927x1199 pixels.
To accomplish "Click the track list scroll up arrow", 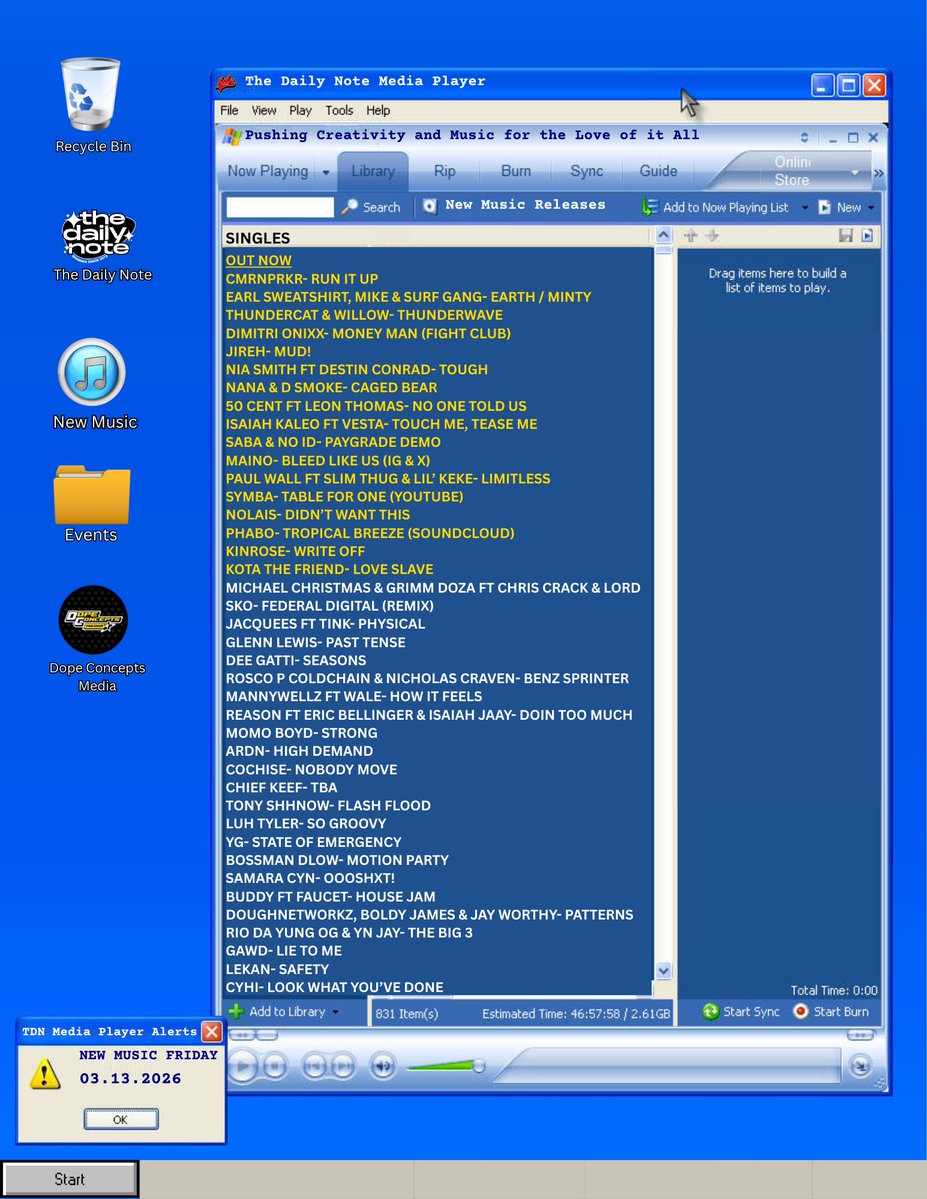I will (x=663, y=235).
